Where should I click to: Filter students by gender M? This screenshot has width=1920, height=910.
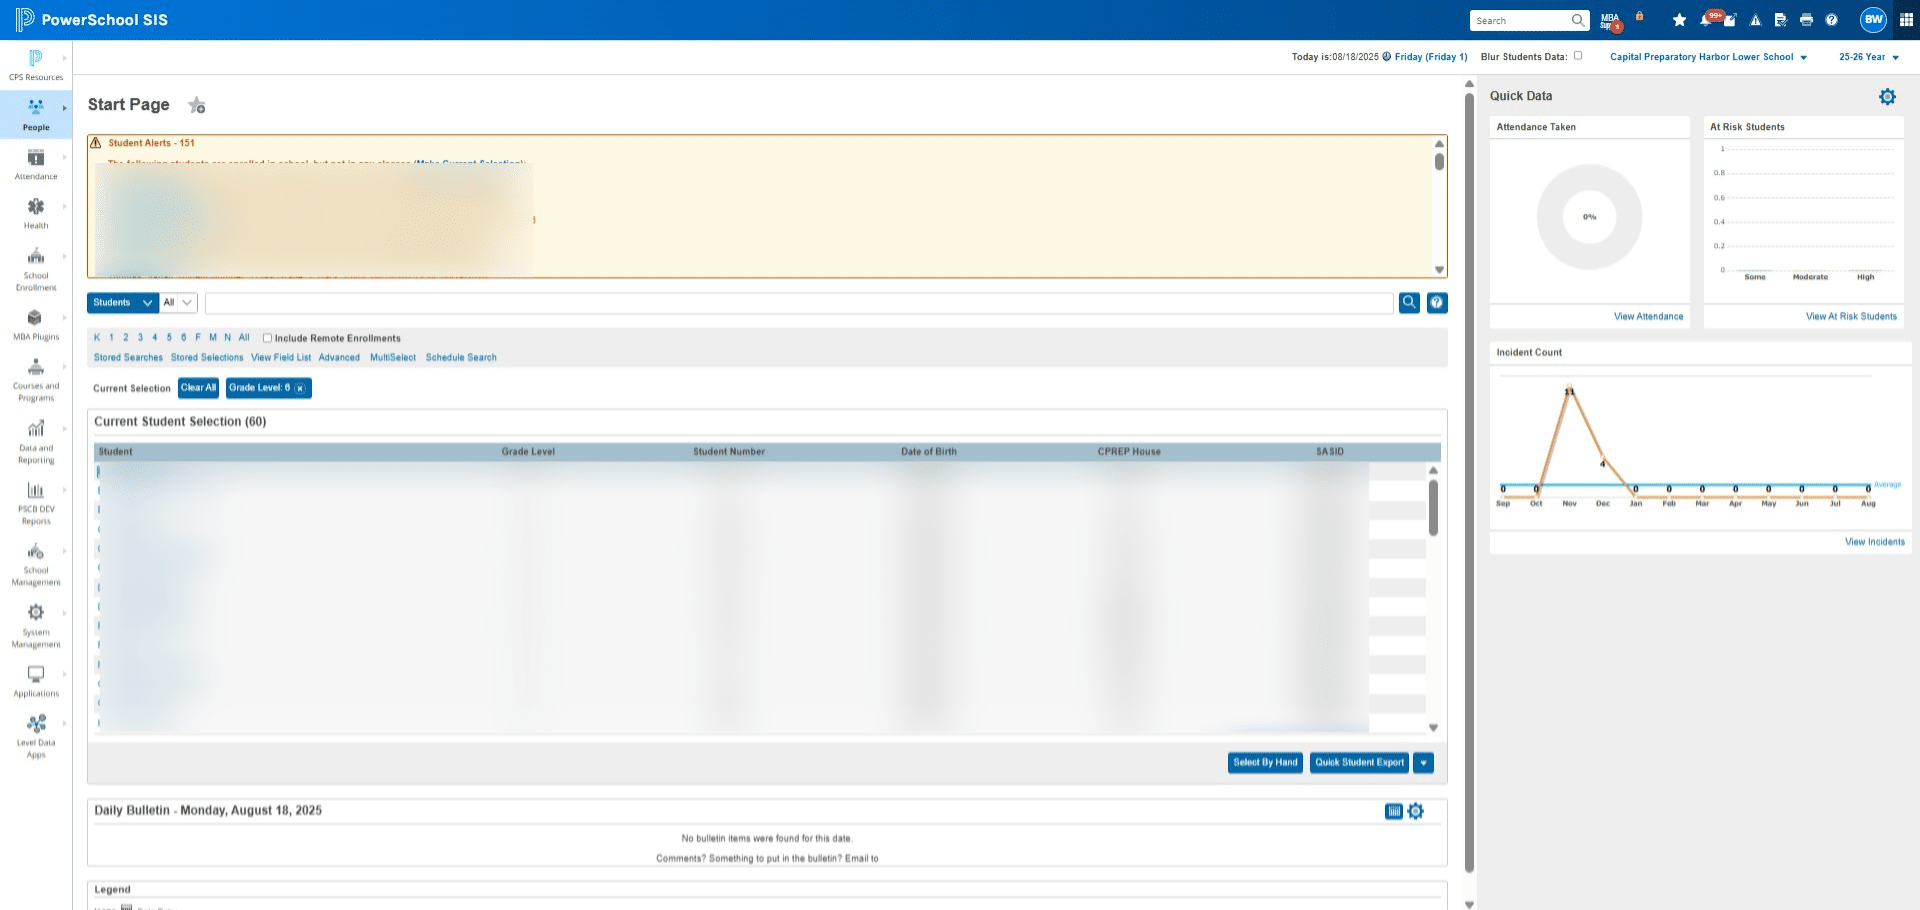[213, 338]
